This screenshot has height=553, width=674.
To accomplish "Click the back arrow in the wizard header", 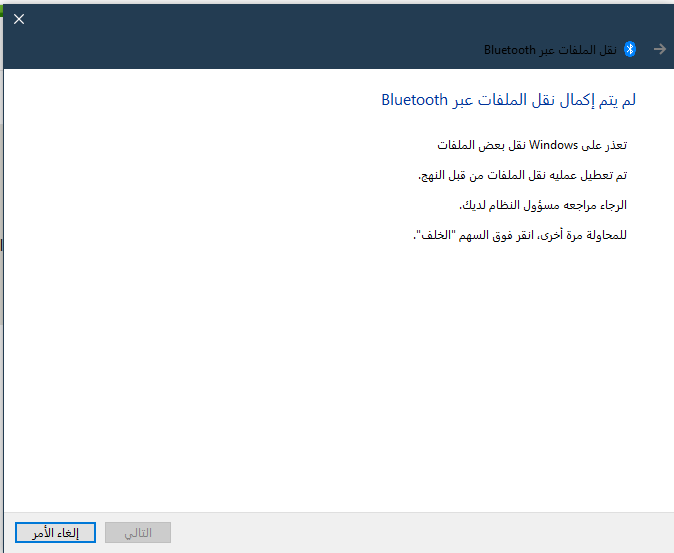I will (x=660, y=49).
